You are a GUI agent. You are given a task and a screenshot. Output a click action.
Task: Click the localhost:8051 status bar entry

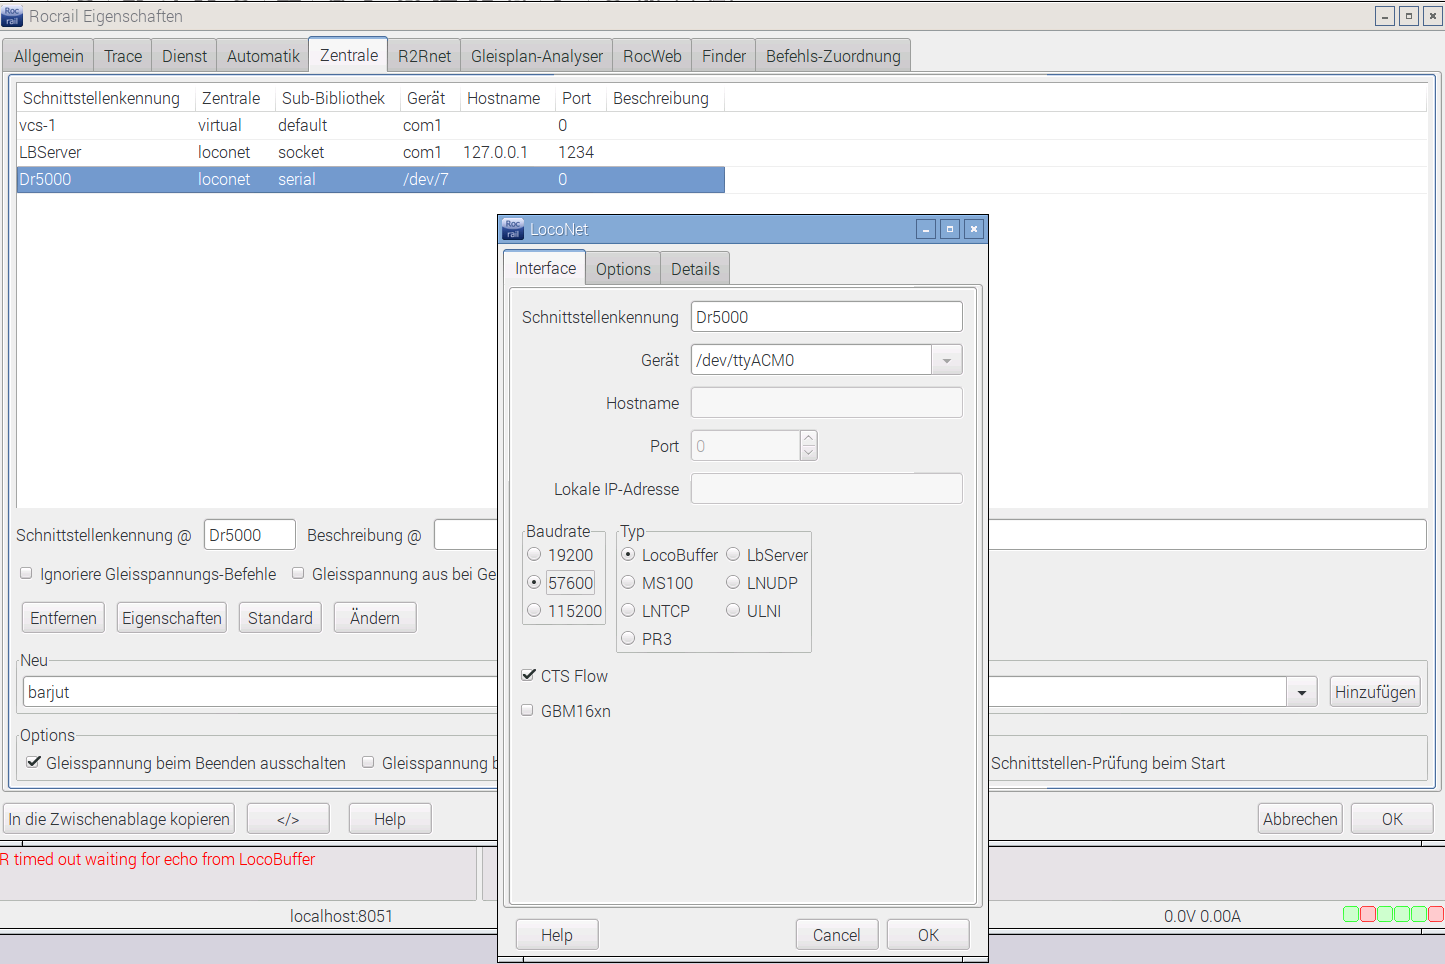tap(341, 916)
